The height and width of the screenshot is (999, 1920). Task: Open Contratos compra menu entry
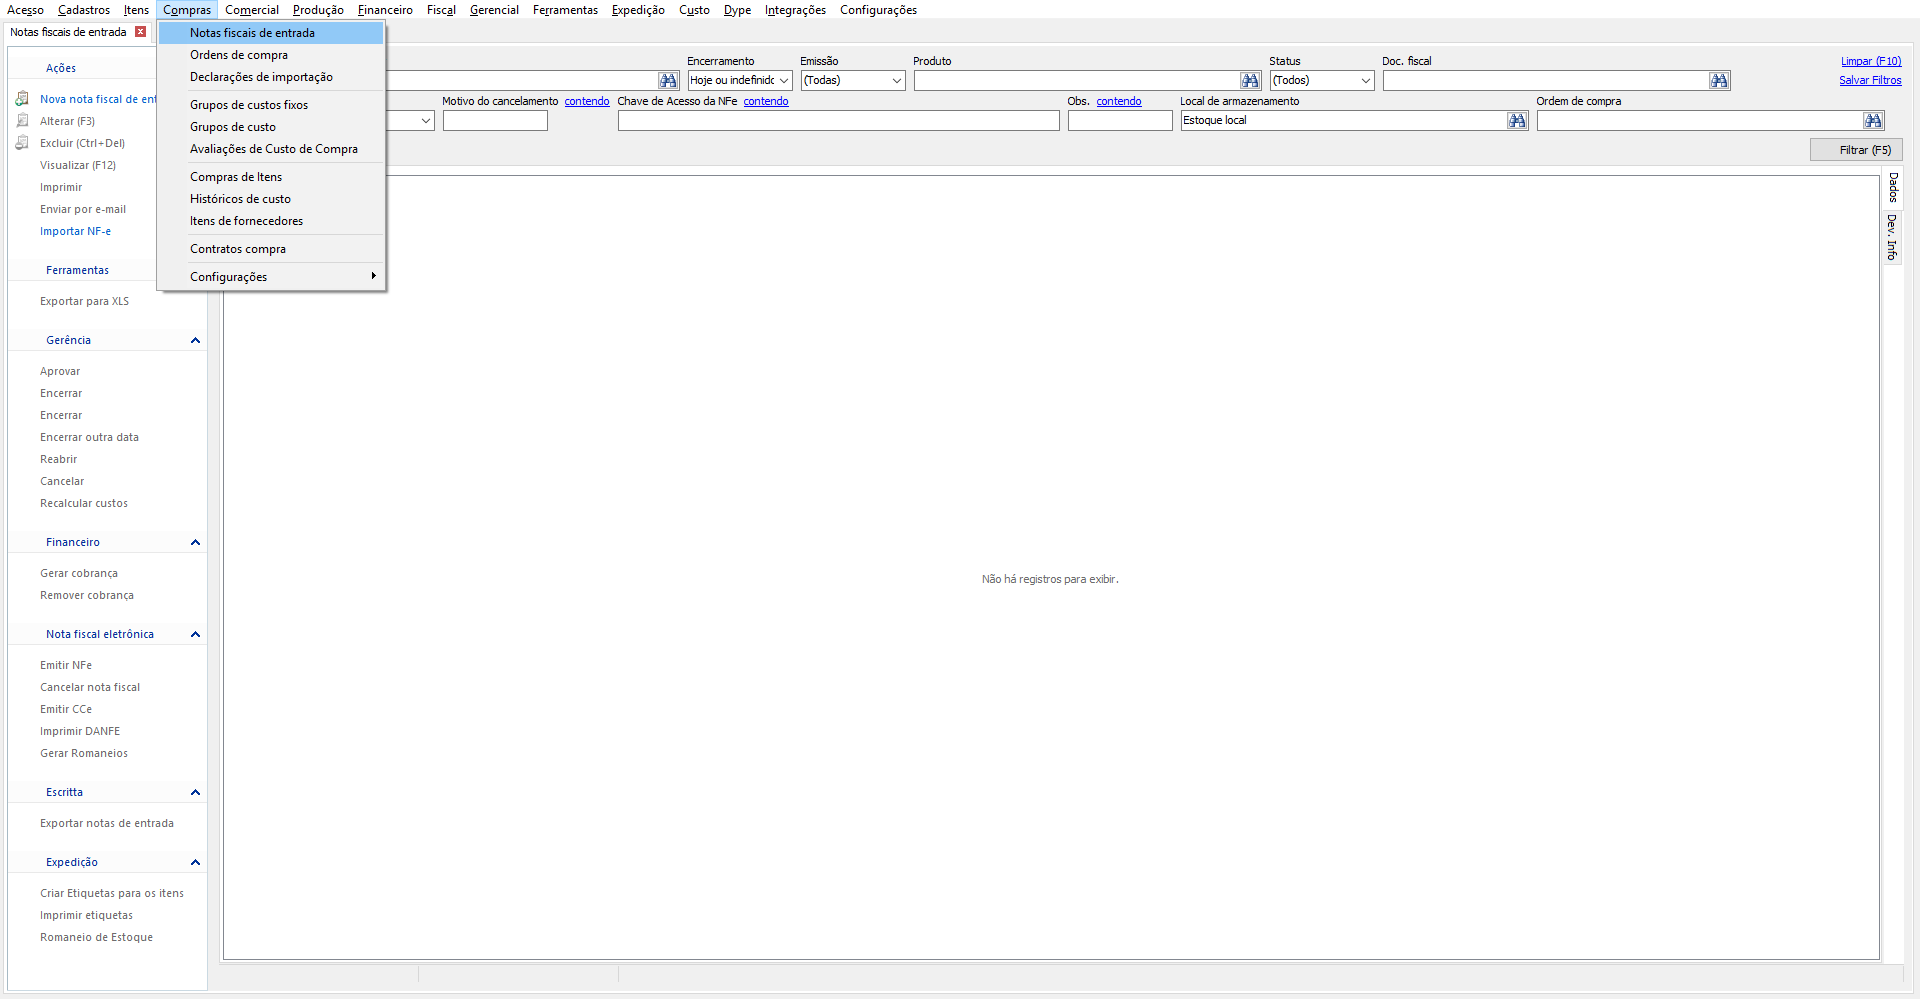(271, 249)
